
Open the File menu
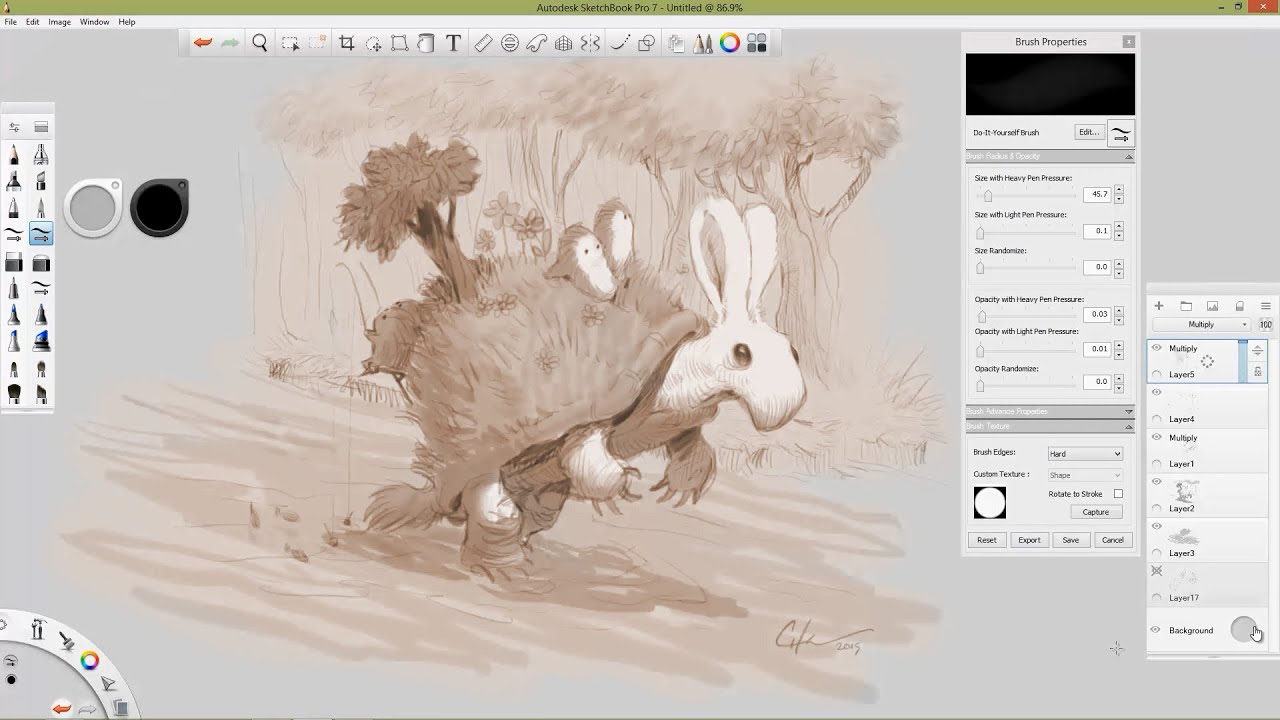point(10,22)
